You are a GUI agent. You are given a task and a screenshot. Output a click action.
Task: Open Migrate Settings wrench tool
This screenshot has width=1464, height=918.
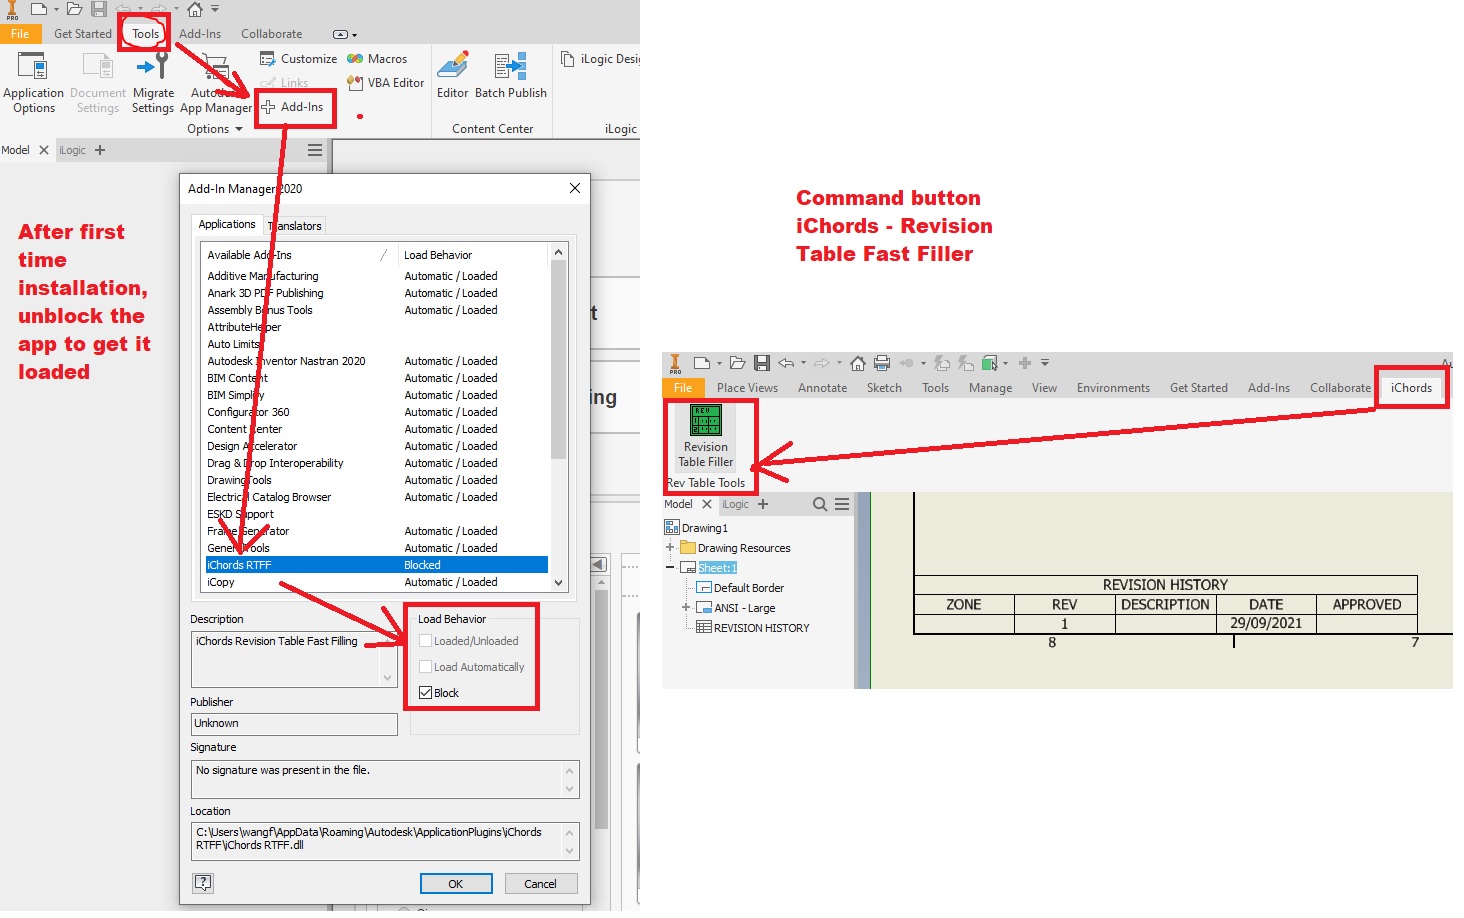[x=153, y=82]
